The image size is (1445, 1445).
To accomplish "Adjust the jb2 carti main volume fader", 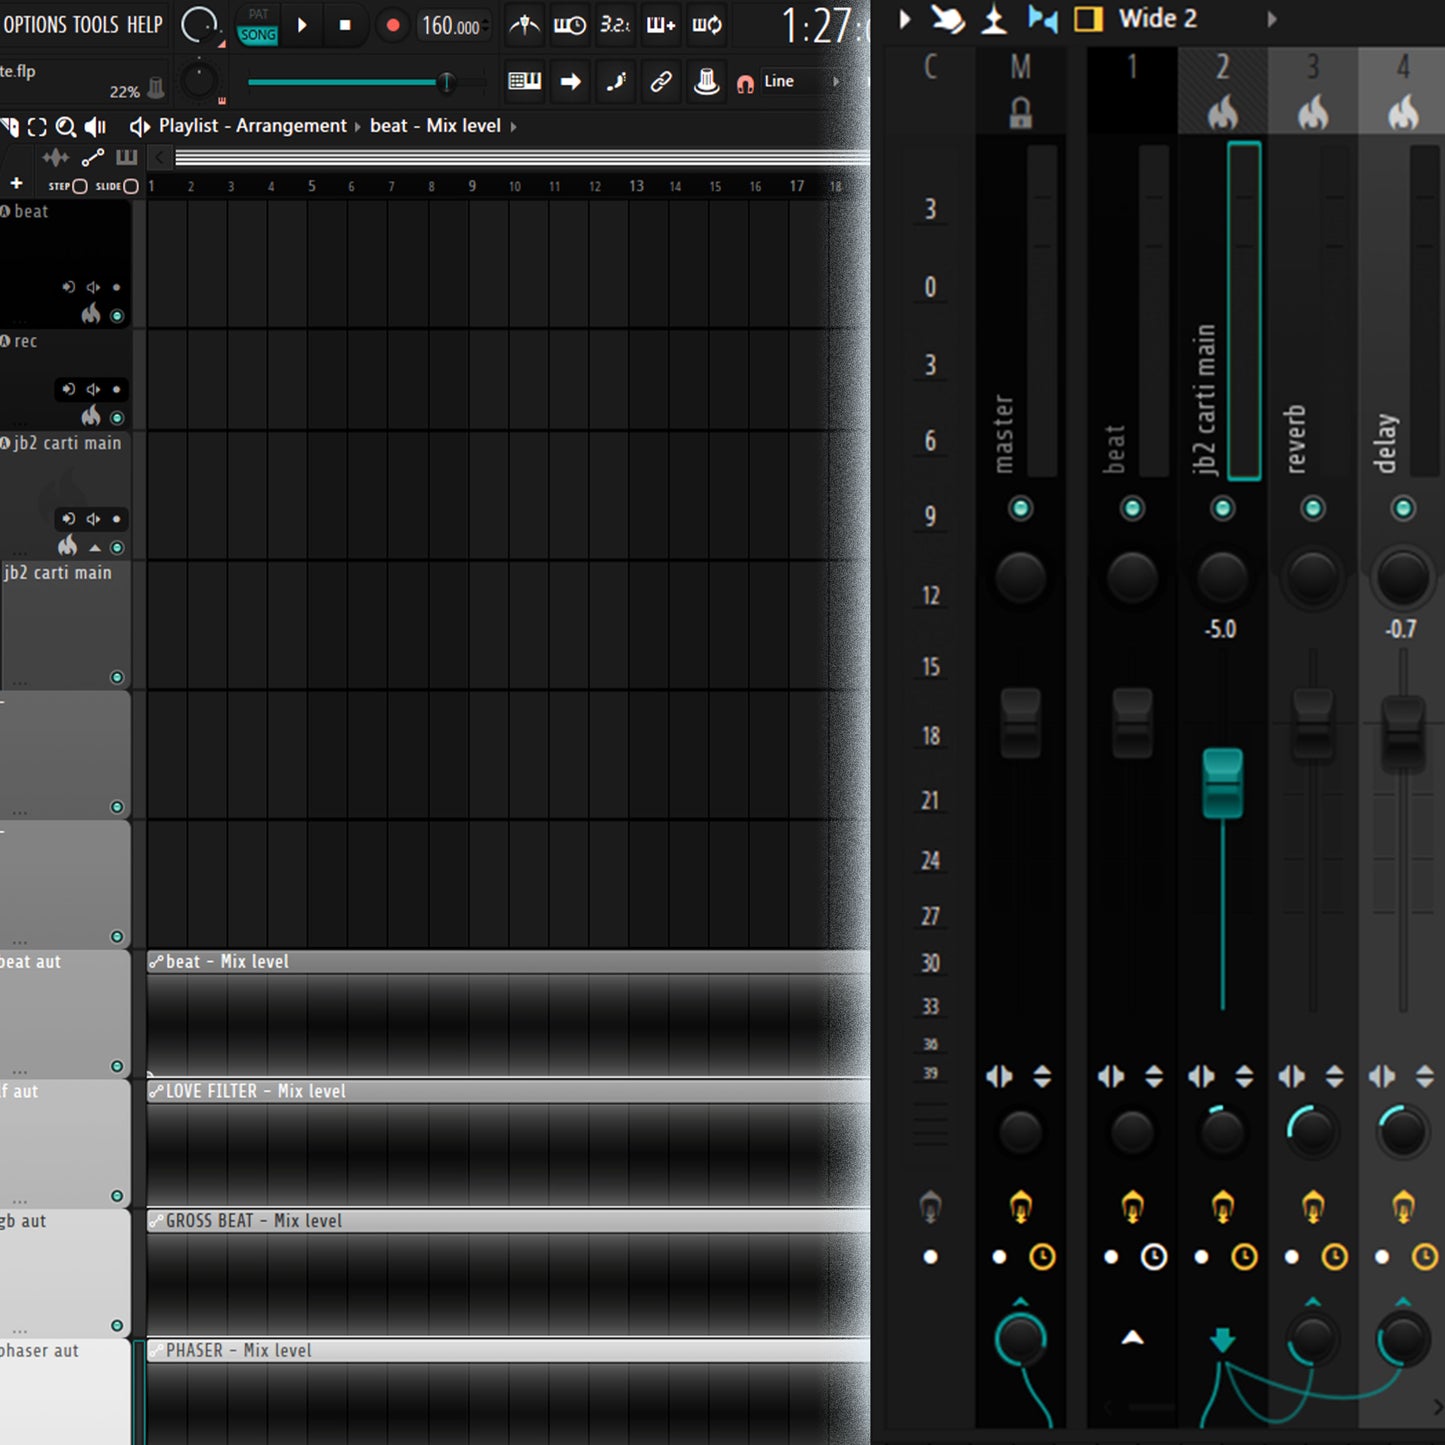I will coord(1222,783).
